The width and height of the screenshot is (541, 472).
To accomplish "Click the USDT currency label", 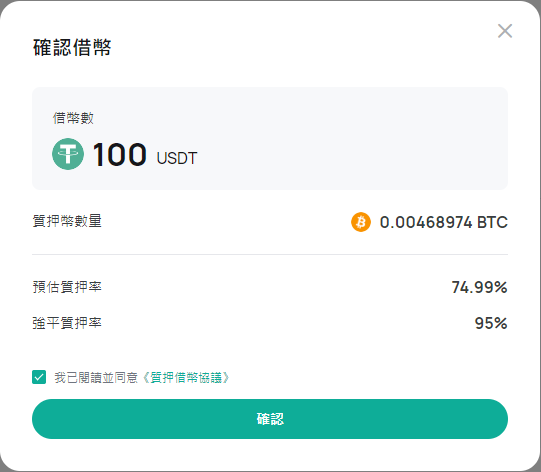I will (x=177, y=158).
